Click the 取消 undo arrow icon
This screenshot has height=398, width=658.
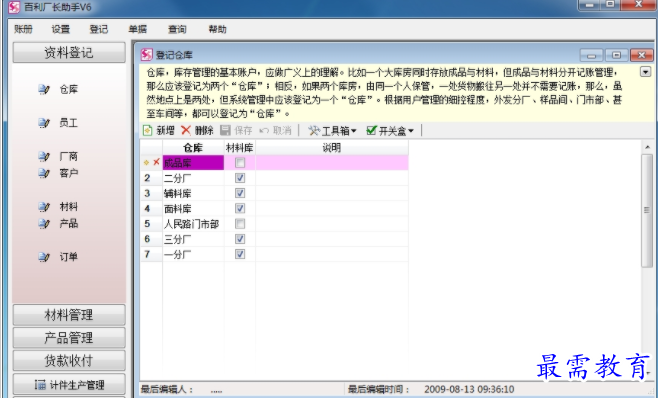point(264,131)
